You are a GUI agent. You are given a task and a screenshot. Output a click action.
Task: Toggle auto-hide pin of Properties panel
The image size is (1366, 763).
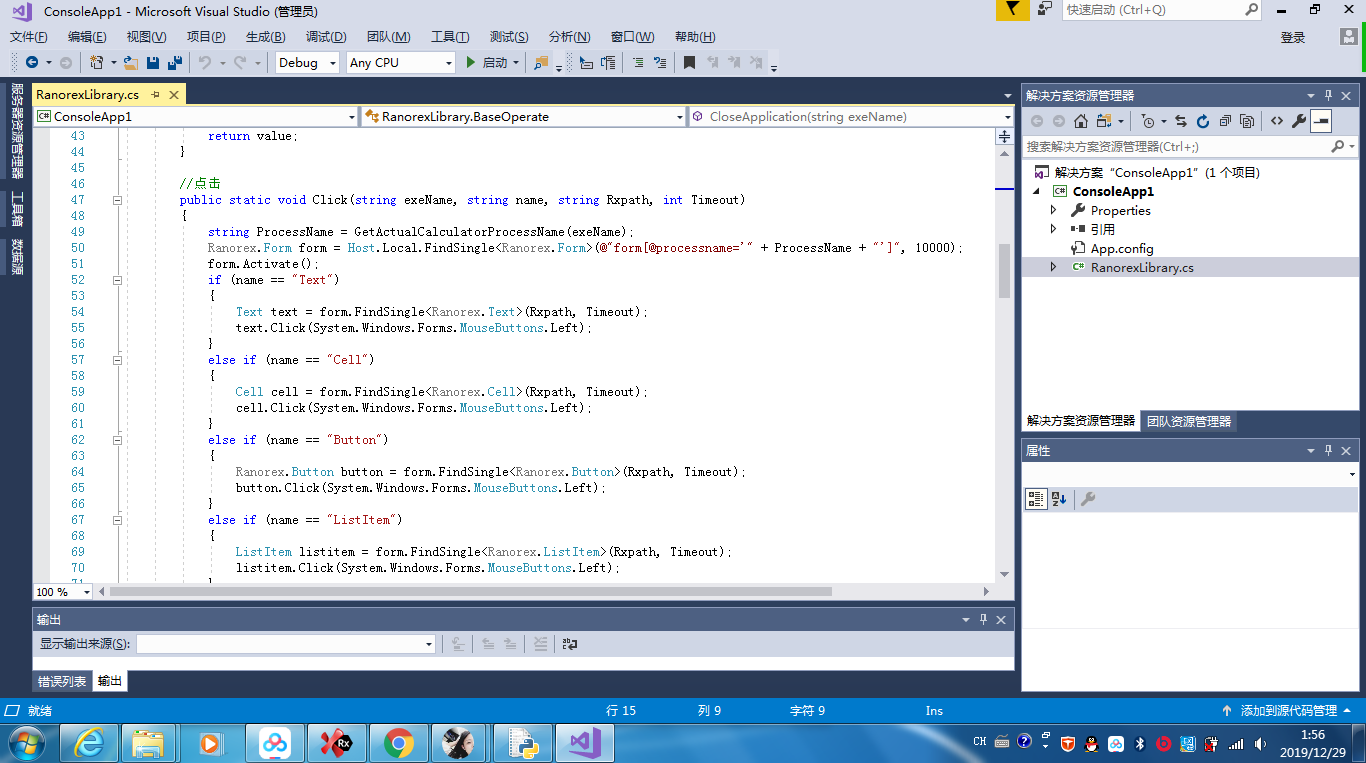(x=1329, y=450)
